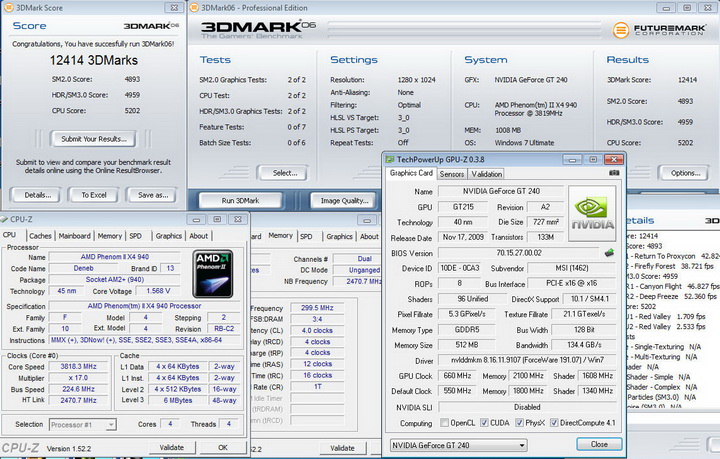Open the Graphics tab in front CPU-Z
Viewport: 720px width, 459px height.
coord(169,236)
